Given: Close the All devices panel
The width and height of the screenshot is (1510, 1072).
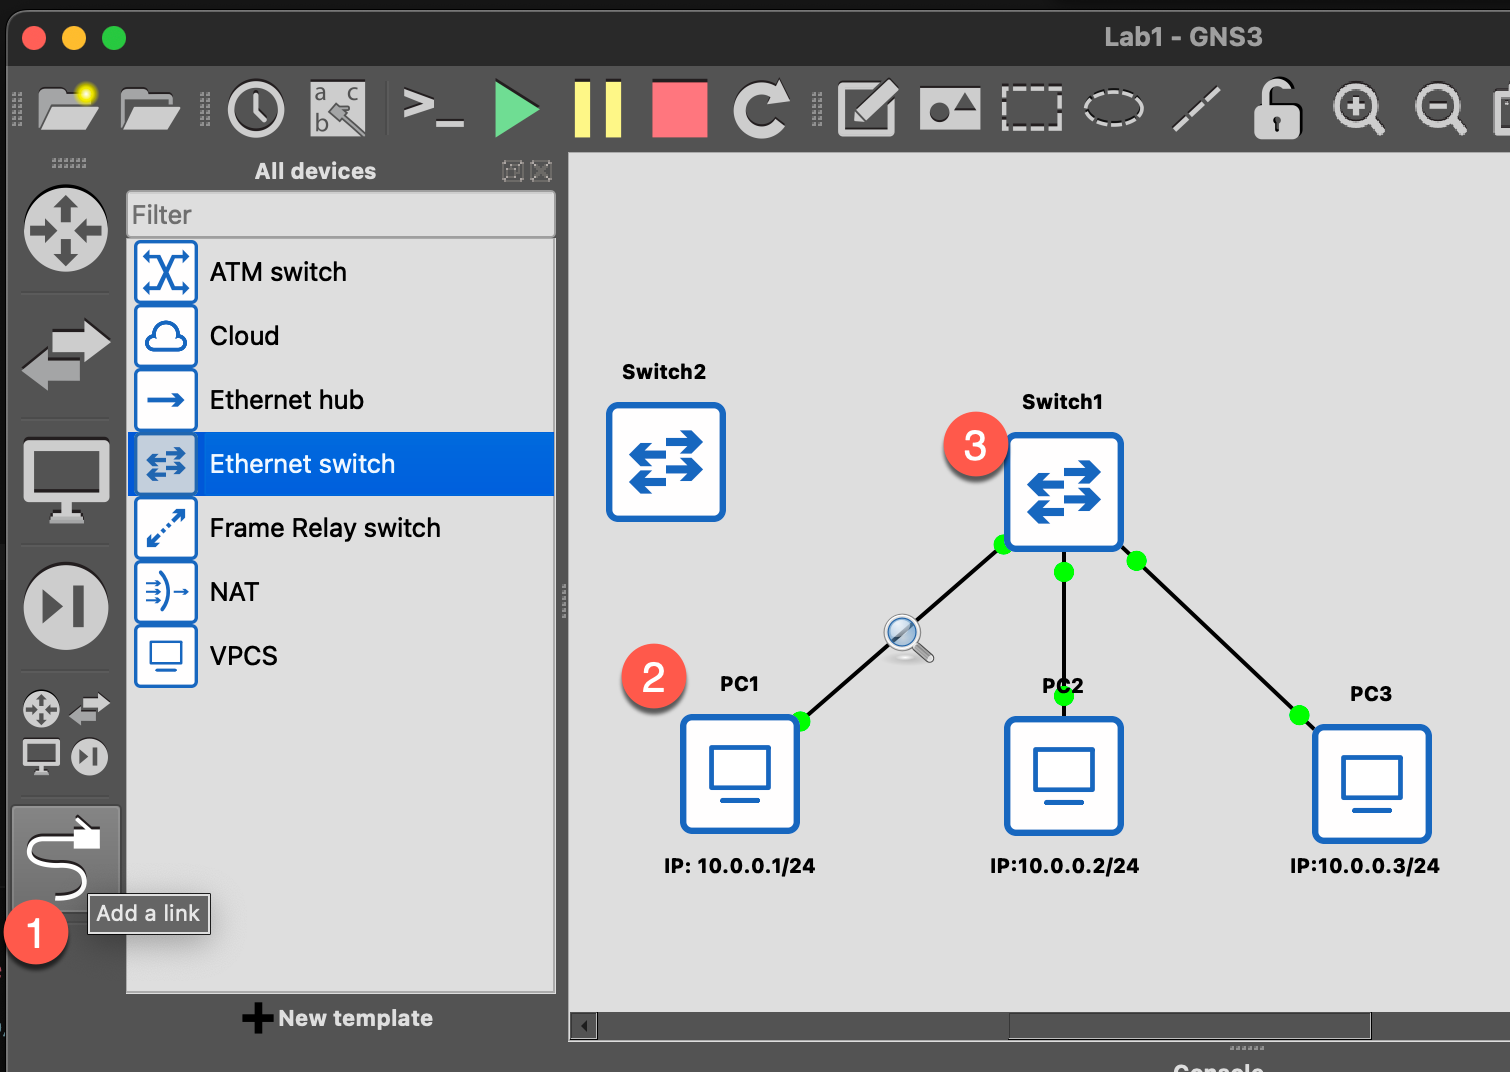Looking at the screenshot, I should (541, 171).
